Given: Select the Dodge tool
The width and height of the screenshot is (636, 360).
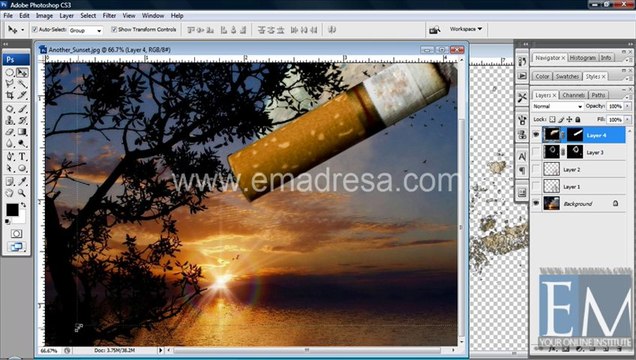Looking at the screenshot, I should [x=22, y=144].
